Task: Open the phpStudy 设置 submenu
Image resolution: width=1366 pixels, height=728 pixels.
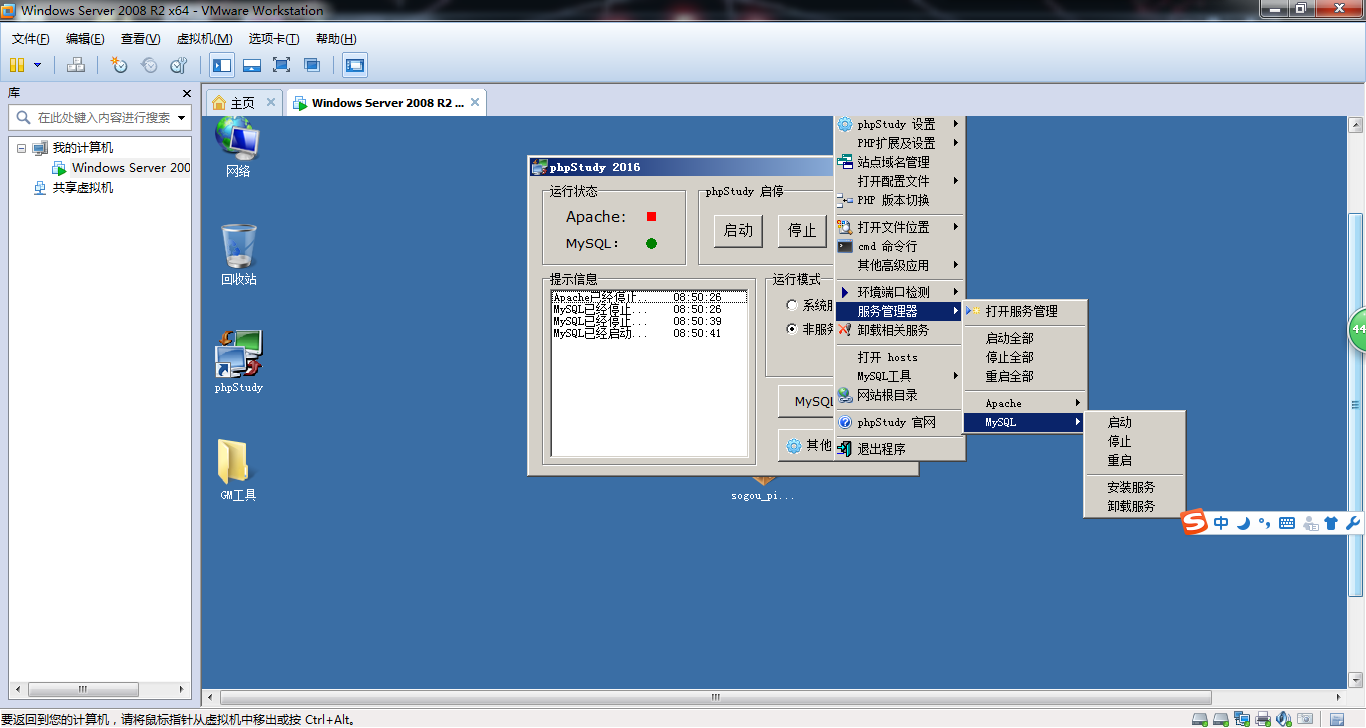Action: tap(900, 124)
